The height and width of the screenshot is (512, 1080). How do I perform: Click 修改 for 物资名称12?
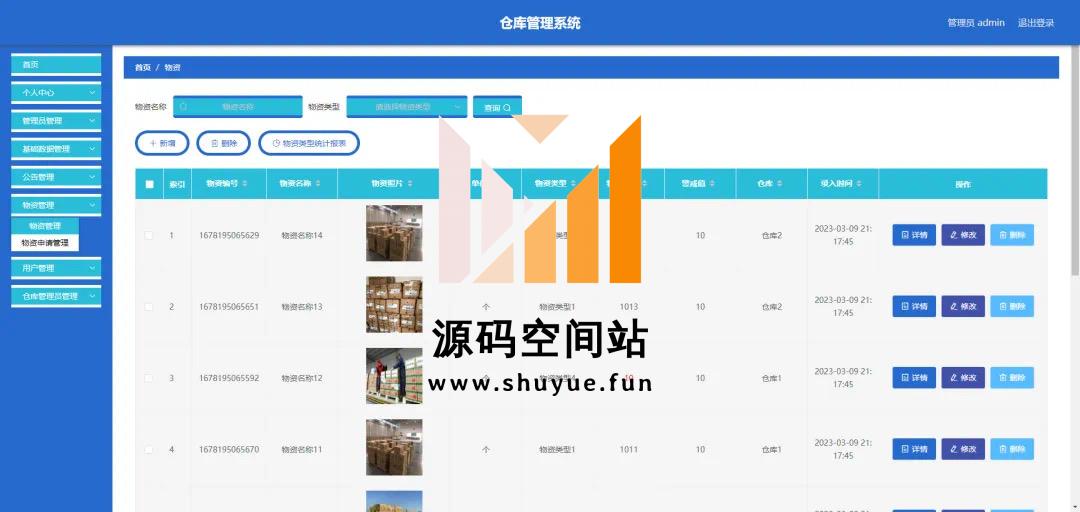coord(963,378)
